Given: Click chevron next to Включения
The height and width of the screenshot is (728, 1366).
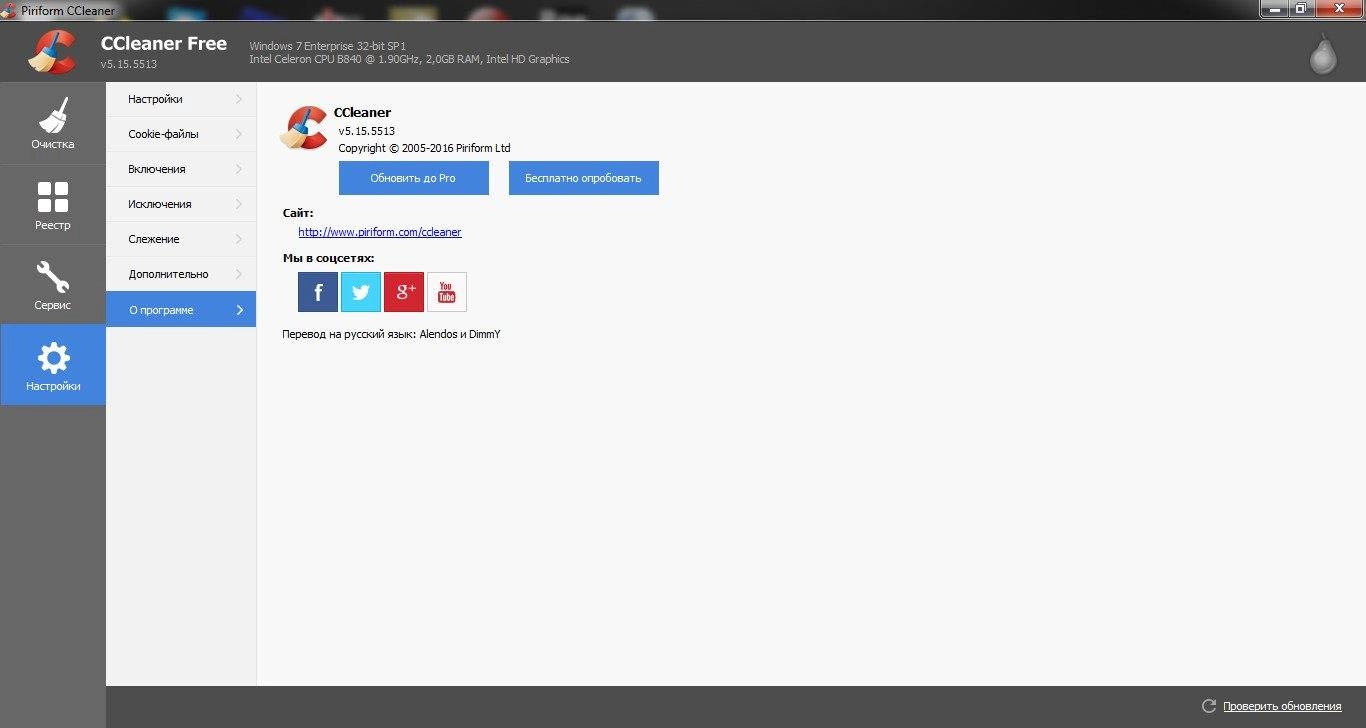Looking at the screenshot, I should click(239, 169).
